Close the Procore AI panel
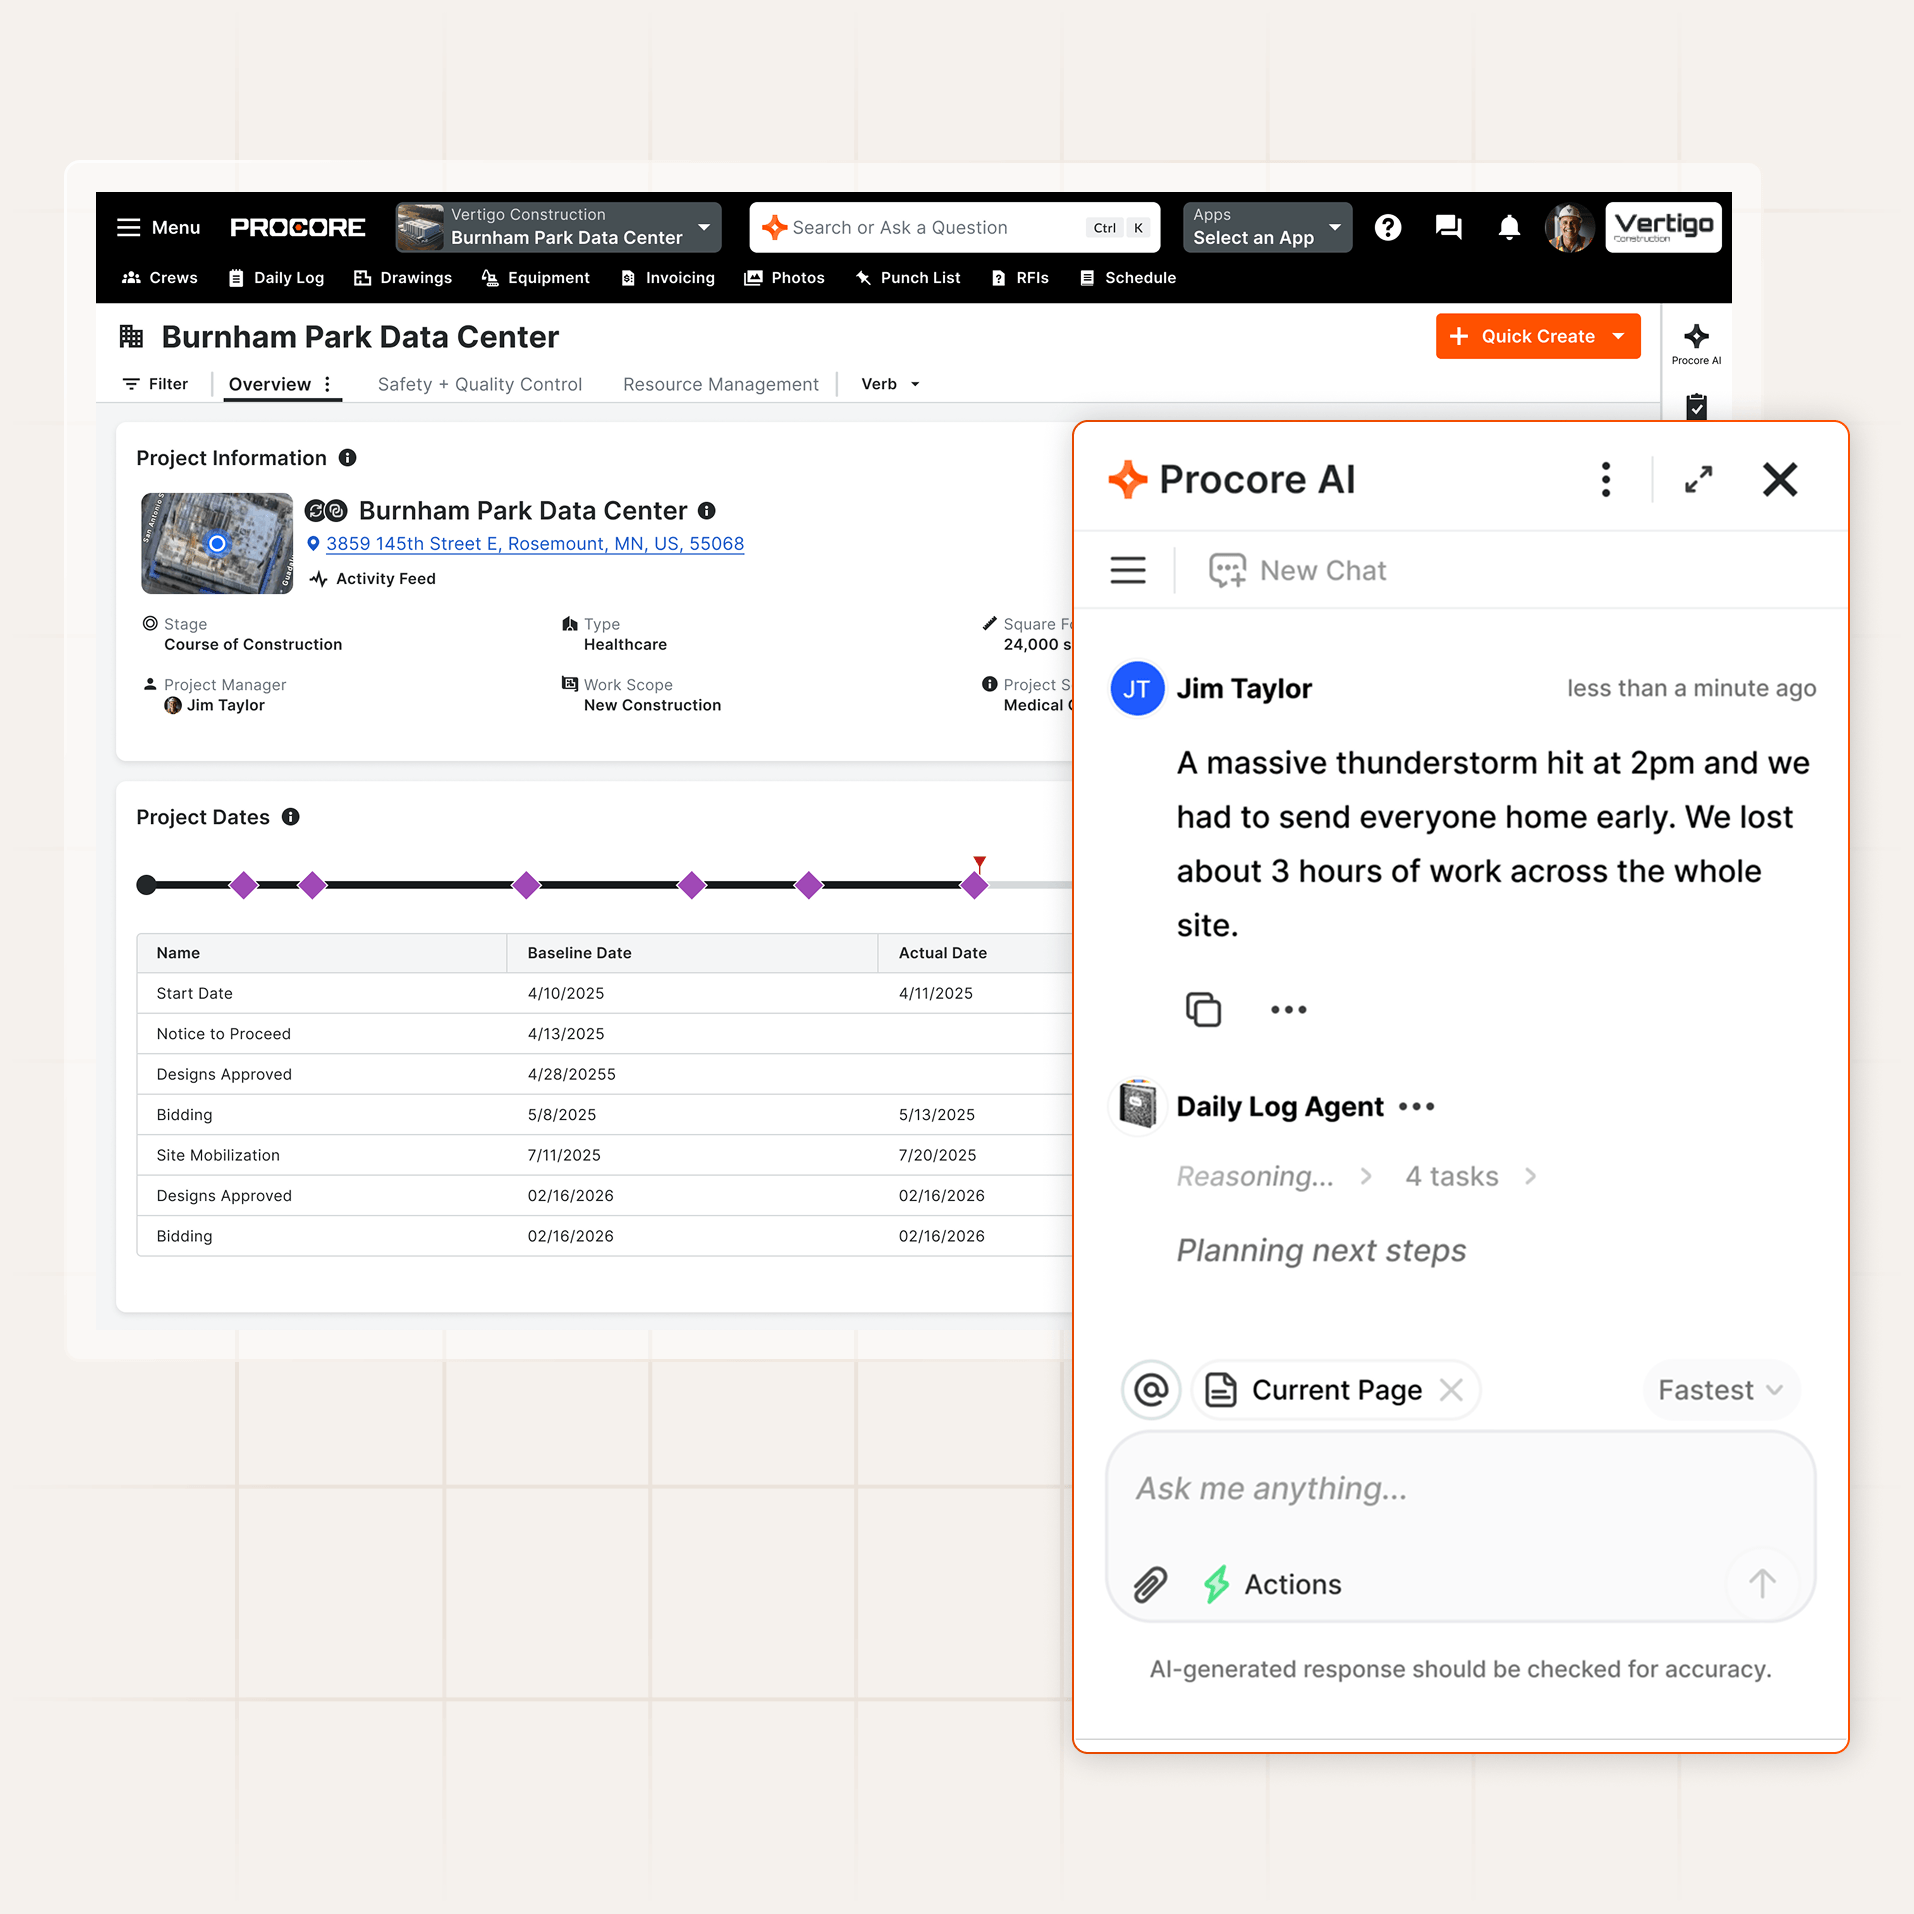1914x1914 pixels. coord(1780,480)
